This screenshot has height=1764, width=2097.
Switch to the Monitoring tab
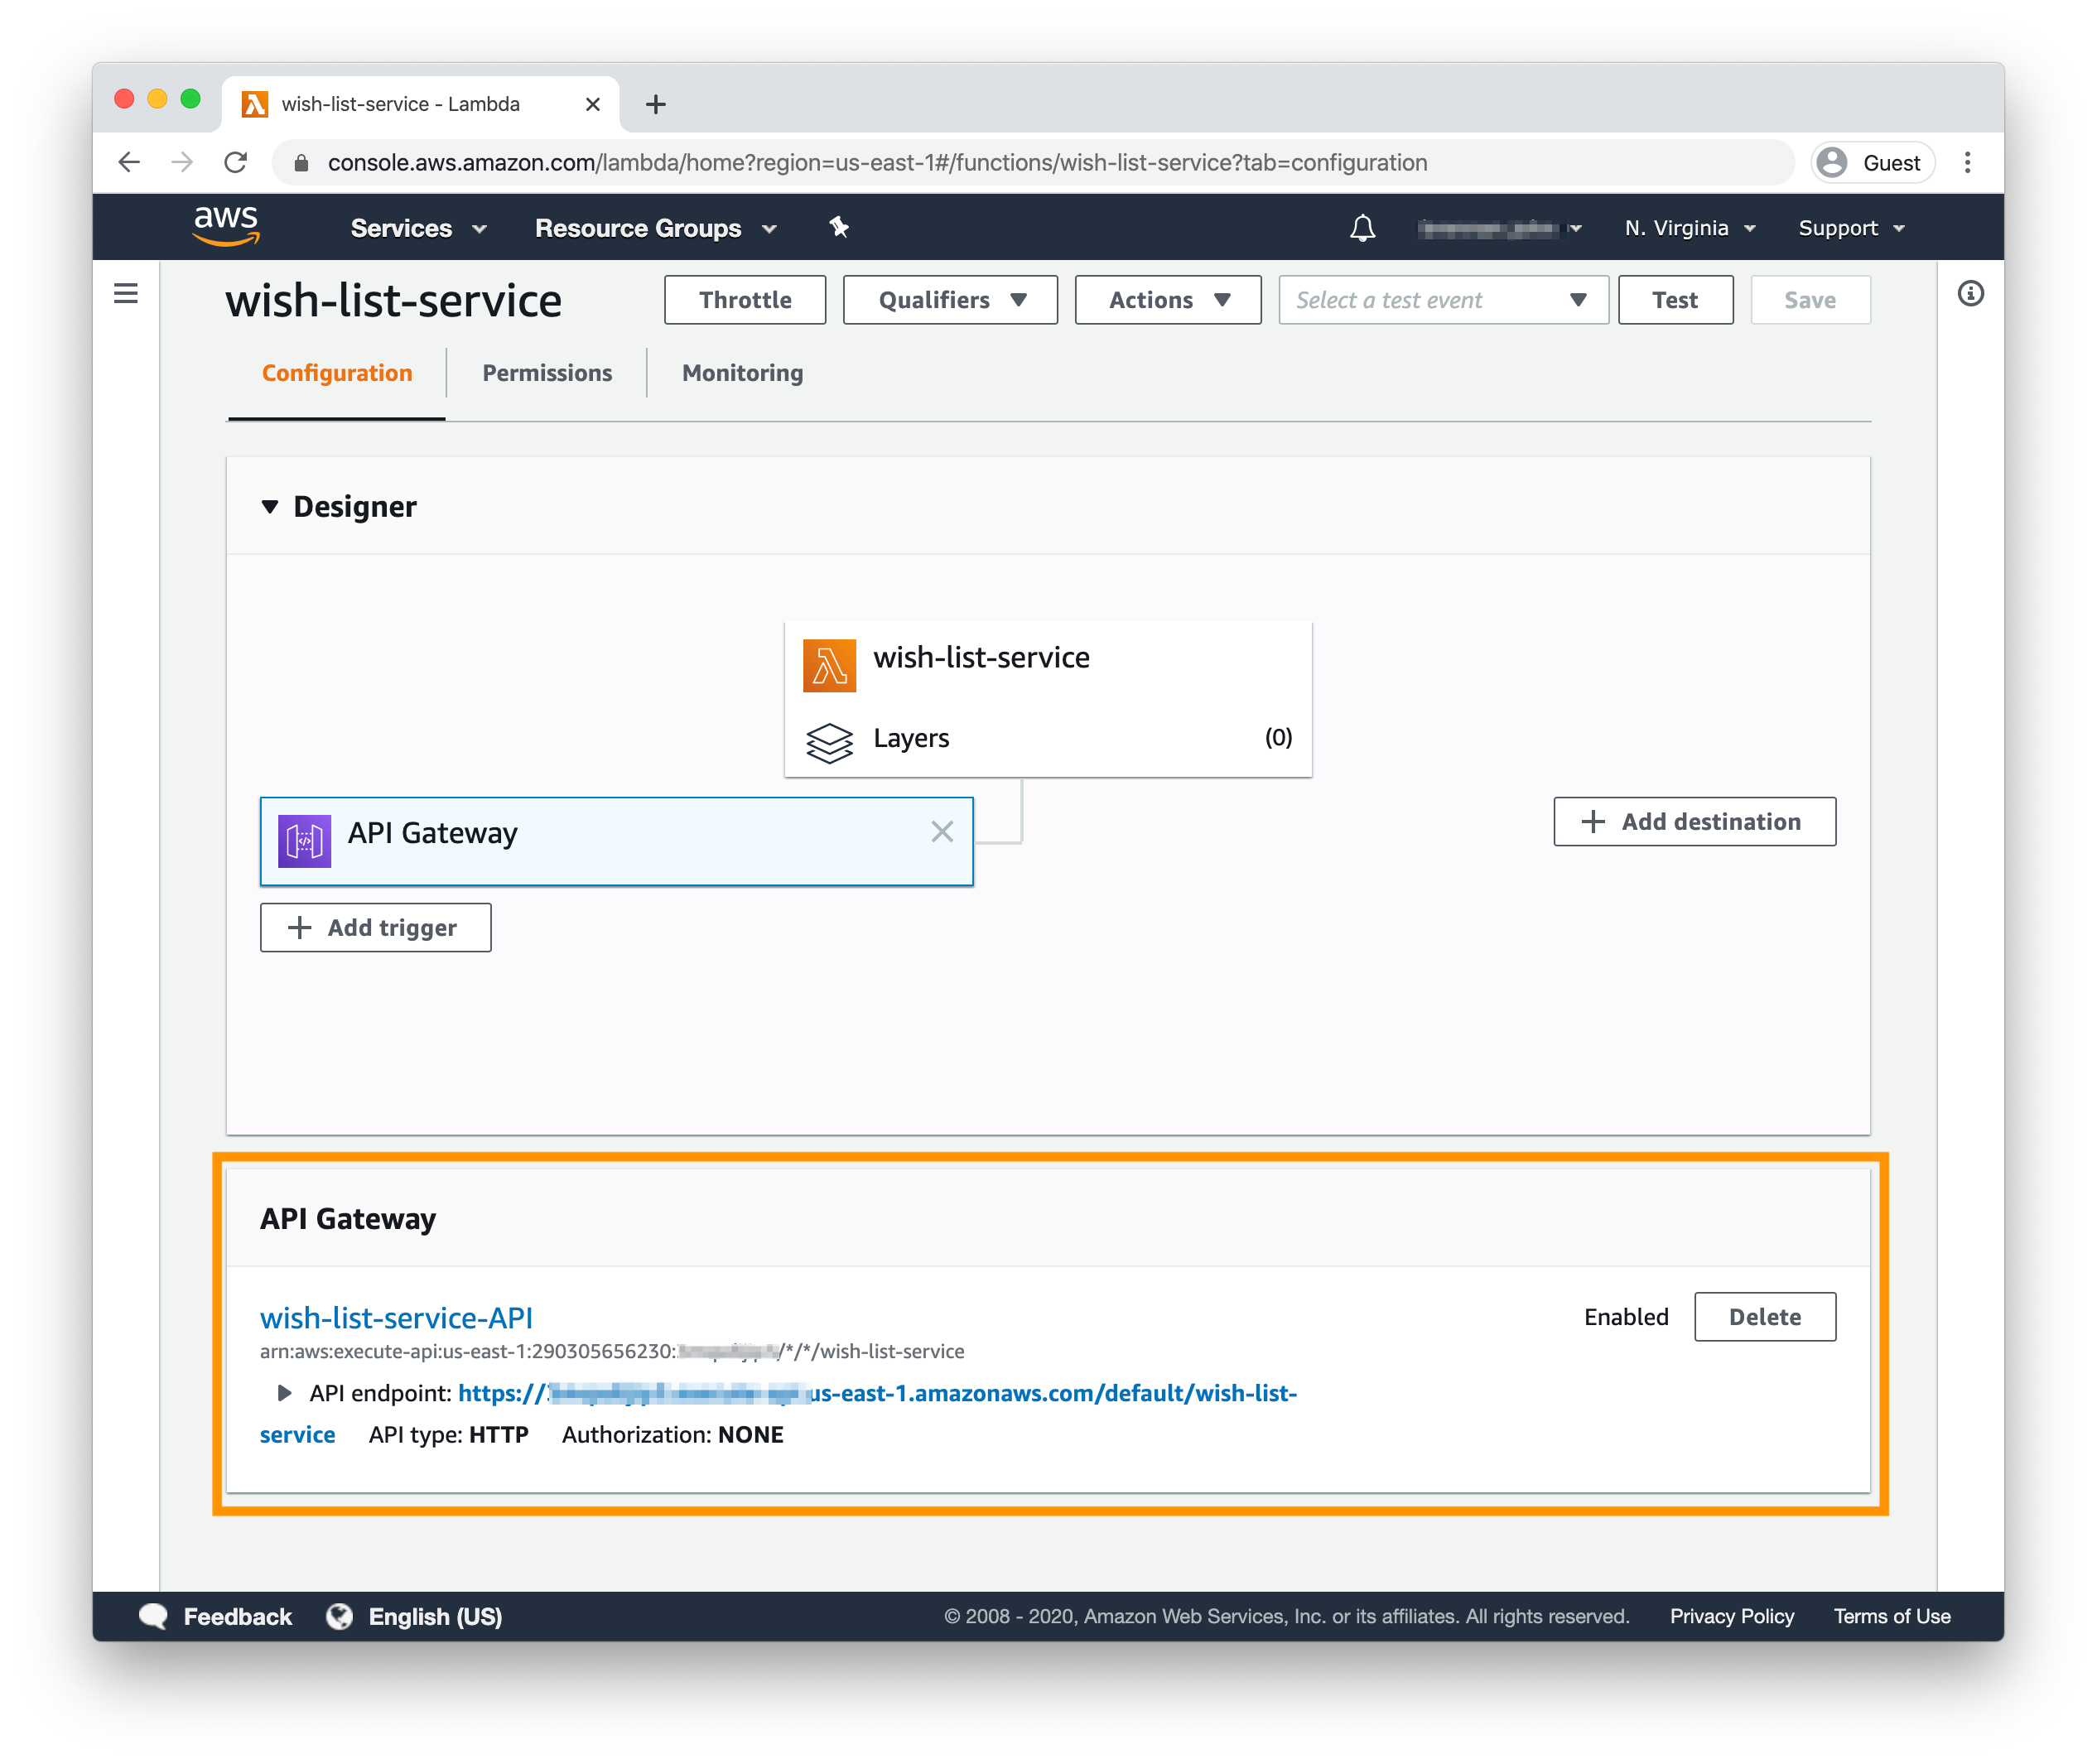coord(742,373)
